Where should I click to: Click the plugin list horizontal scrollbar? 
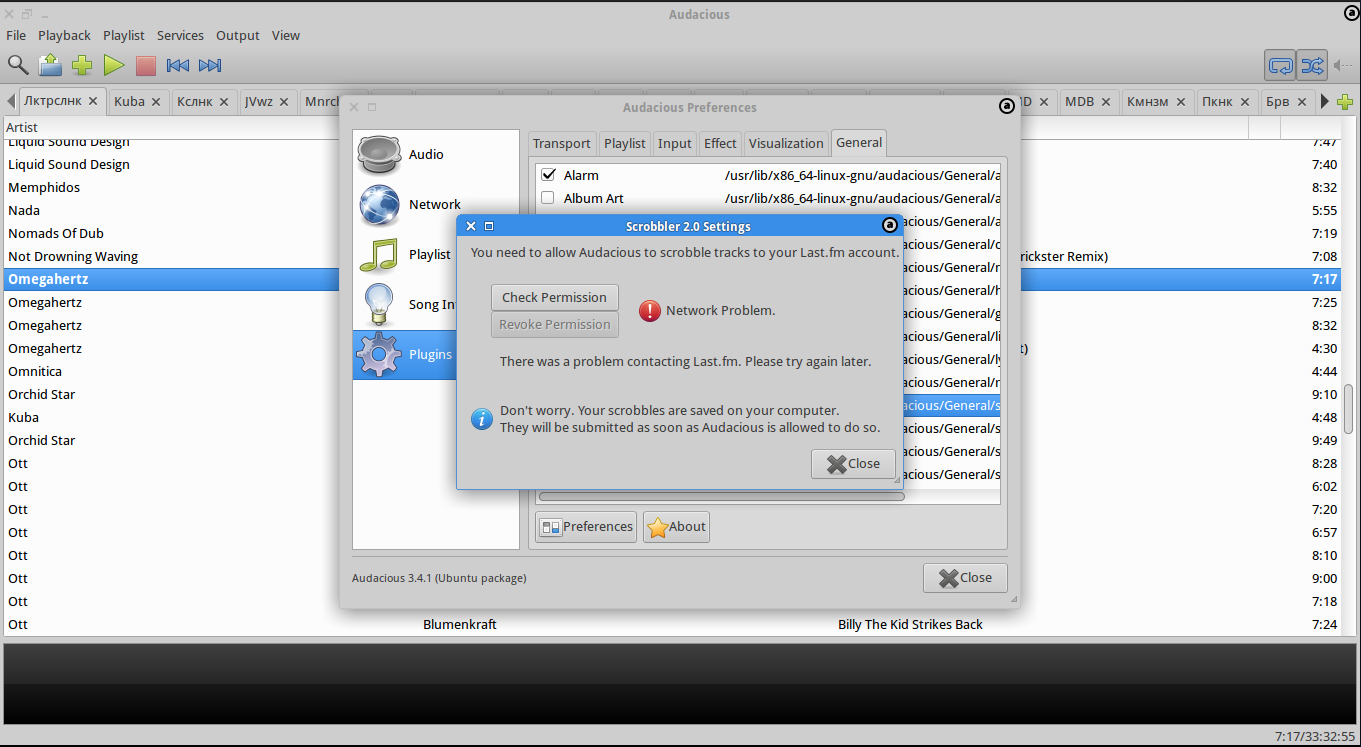click(x=721, y=496)
